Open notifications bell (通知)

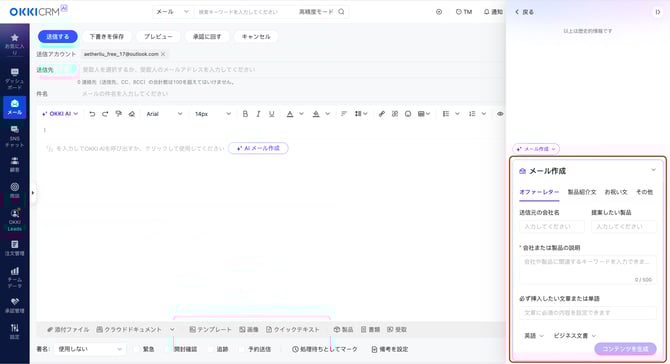493,12
